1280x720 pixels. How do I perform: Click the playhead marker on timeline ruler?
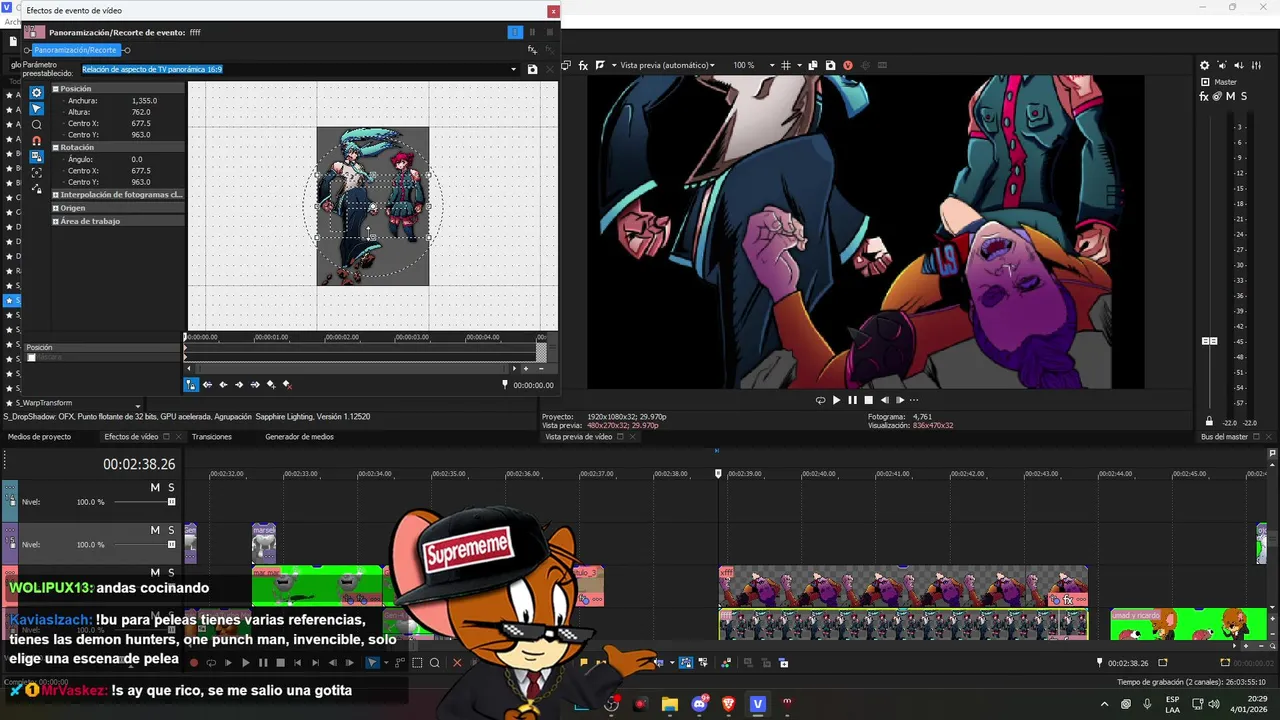tap(718, 473)
